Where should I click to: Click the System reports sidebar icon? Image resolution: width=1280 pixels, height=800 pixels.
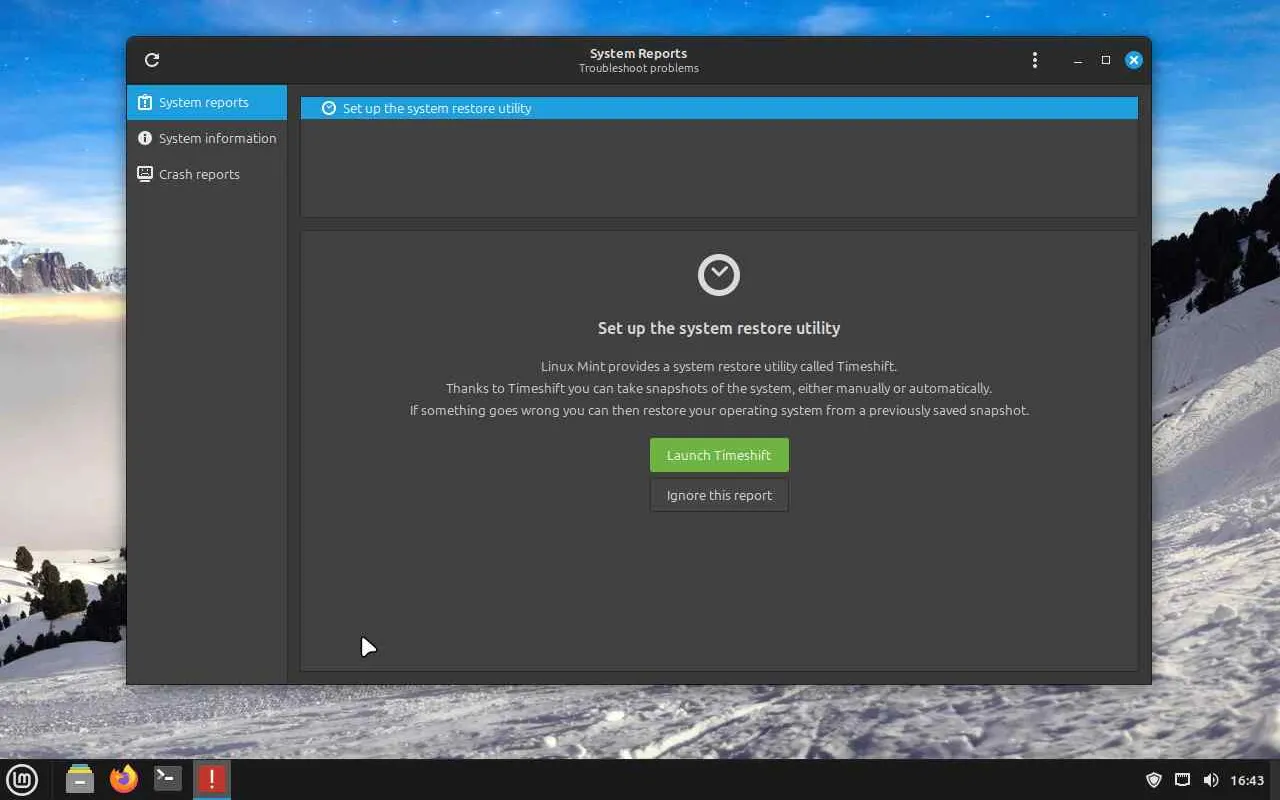coord(145,102)
